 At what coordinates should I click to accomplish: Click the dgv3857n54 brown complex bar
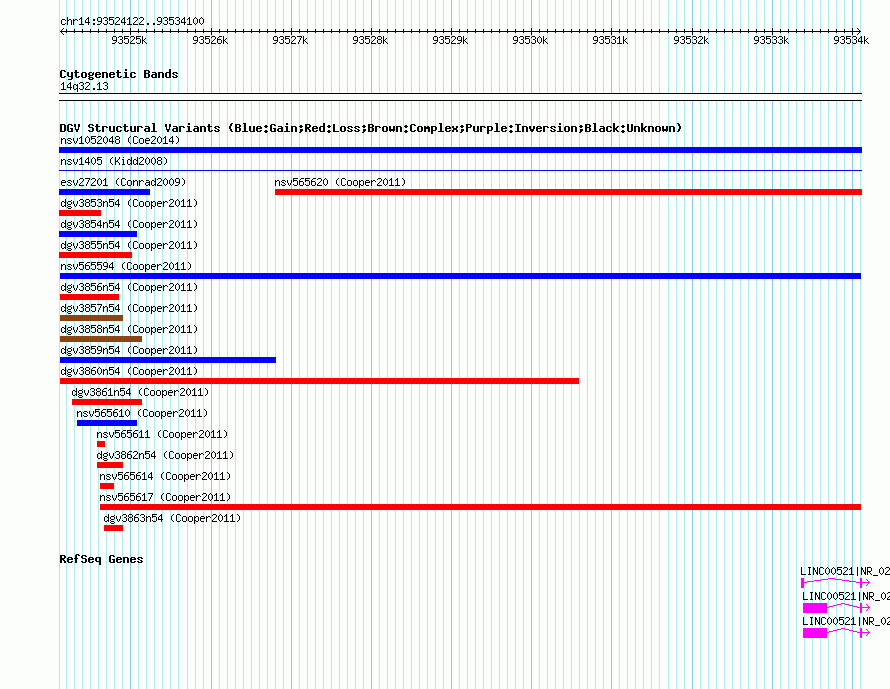coord(91,318)
